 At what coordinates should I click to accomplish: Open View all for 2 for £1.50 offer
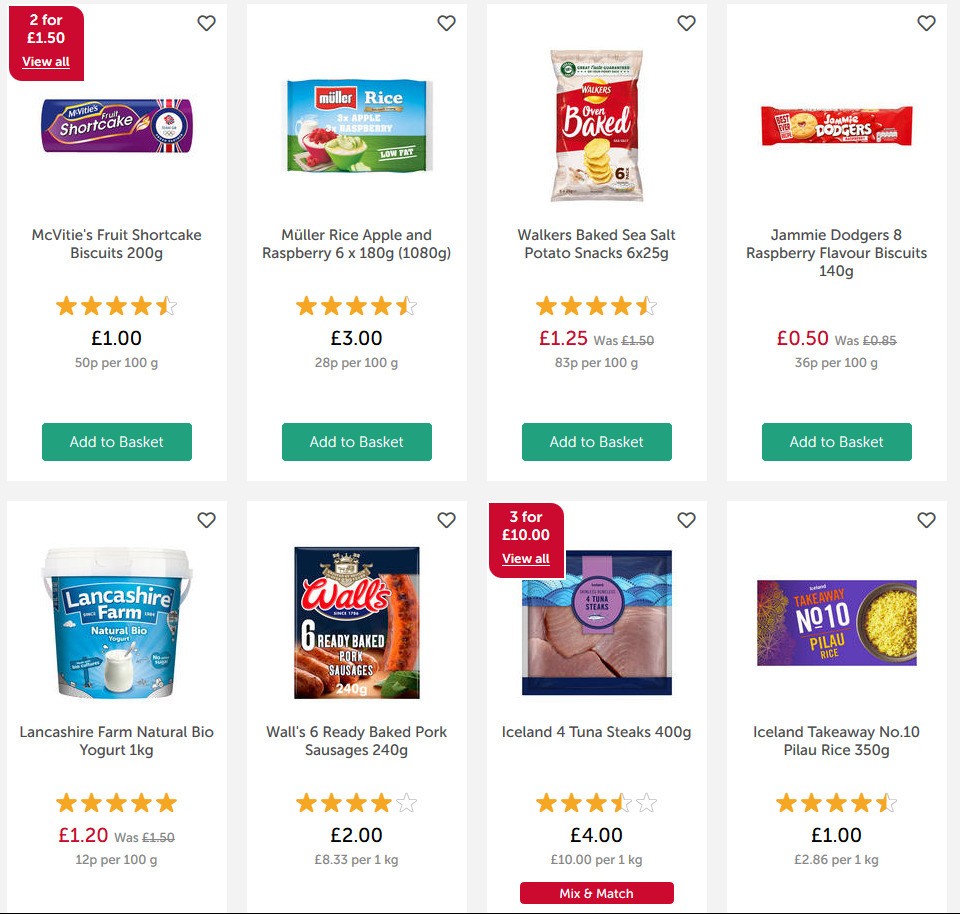point(45,61)
